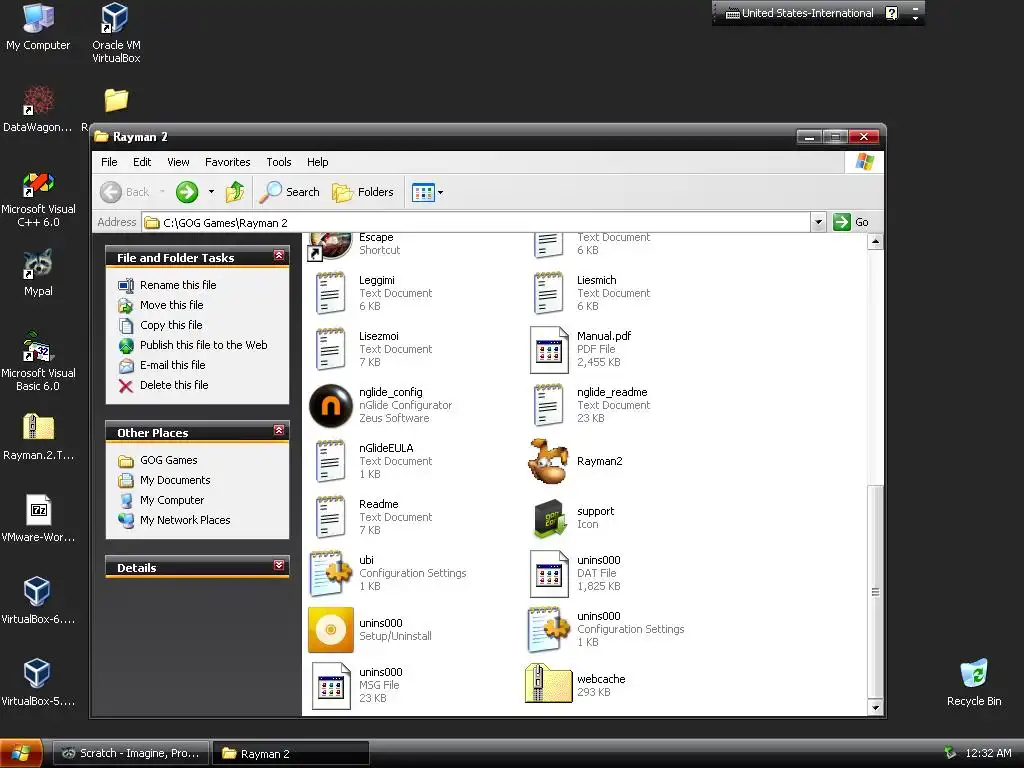
Task: Select the unins000 MSG file
Action: [x=330, y=686]
